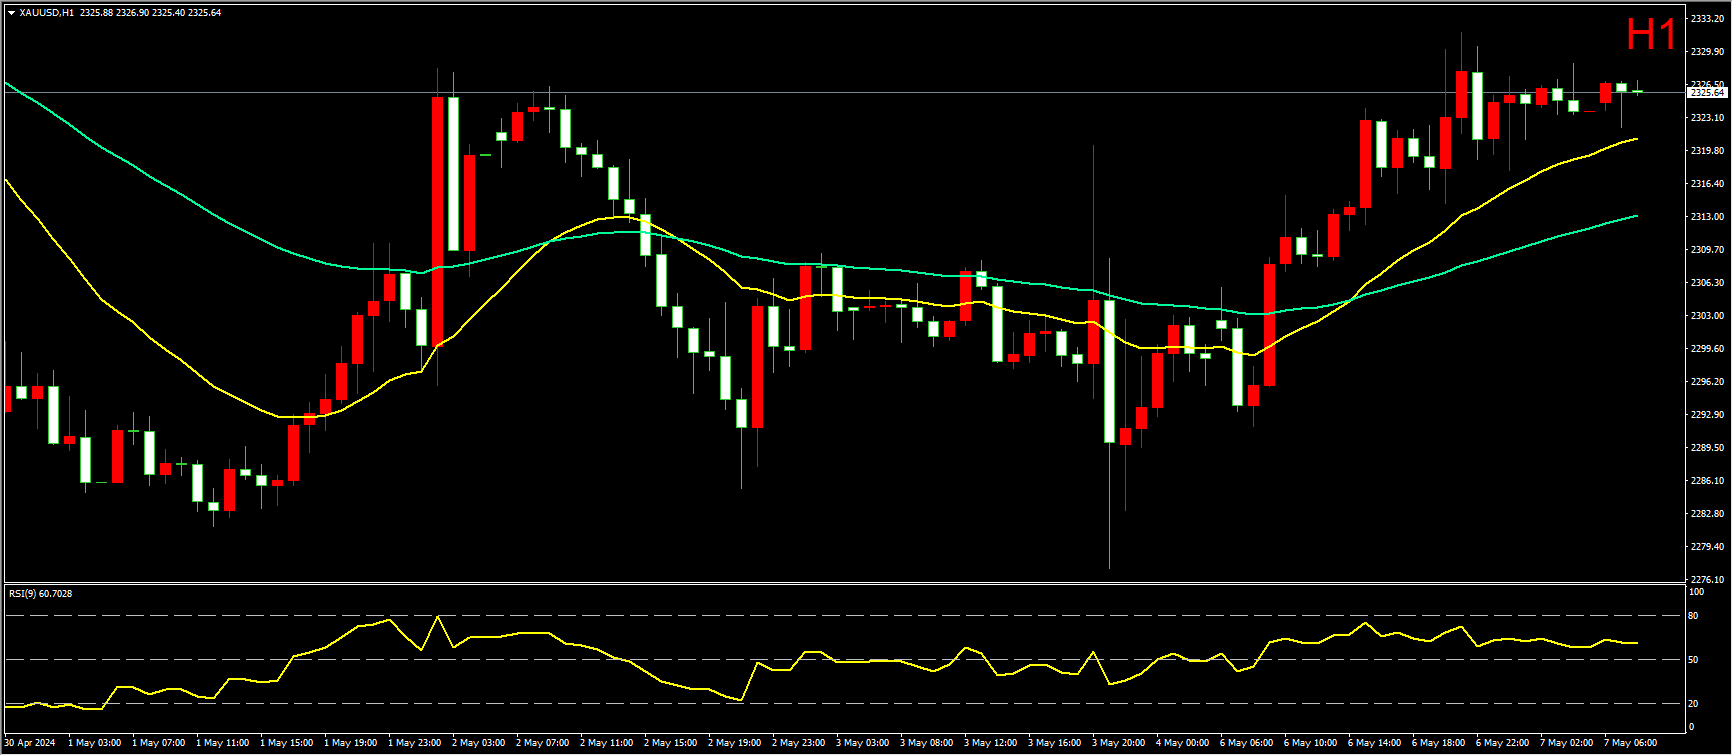Viewport: 1733px width, 756px height.
Task: Click the 3 May 08:00 time label
Action: pyautogui.click(x=927, y=743)
